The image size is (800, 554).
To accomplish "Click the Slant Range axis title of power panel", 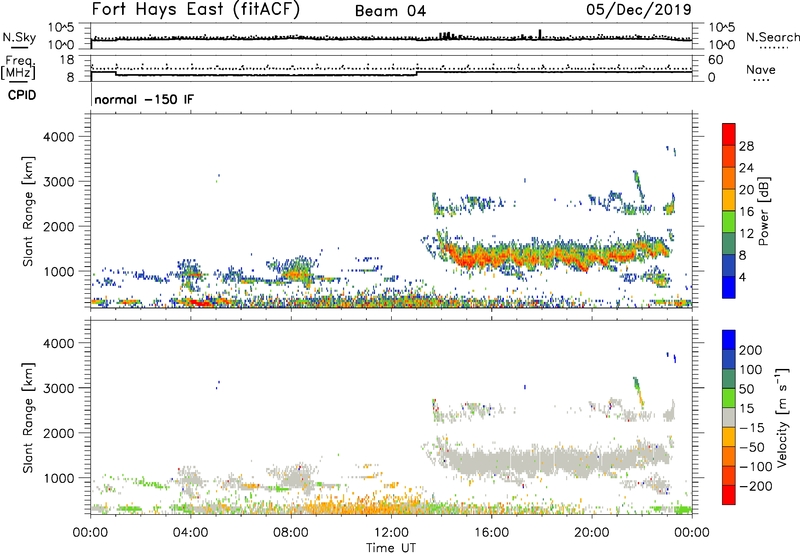I will (28, 211).
